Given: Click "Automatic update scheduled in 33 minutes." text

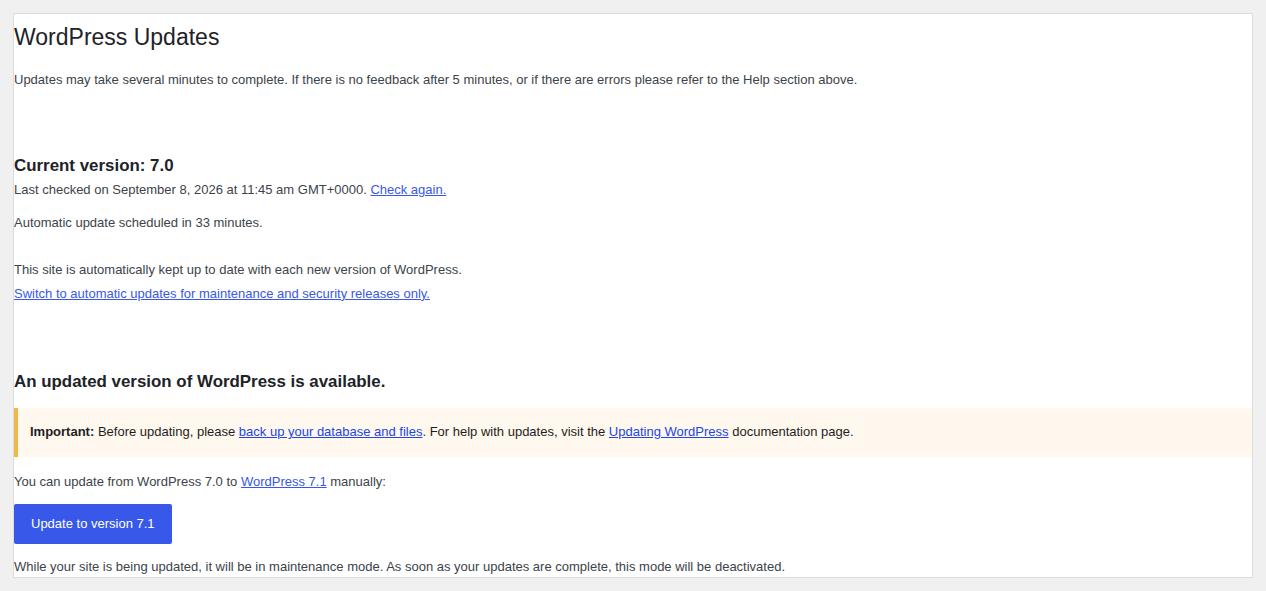Looking at the screenshot, I should (138, 223).
